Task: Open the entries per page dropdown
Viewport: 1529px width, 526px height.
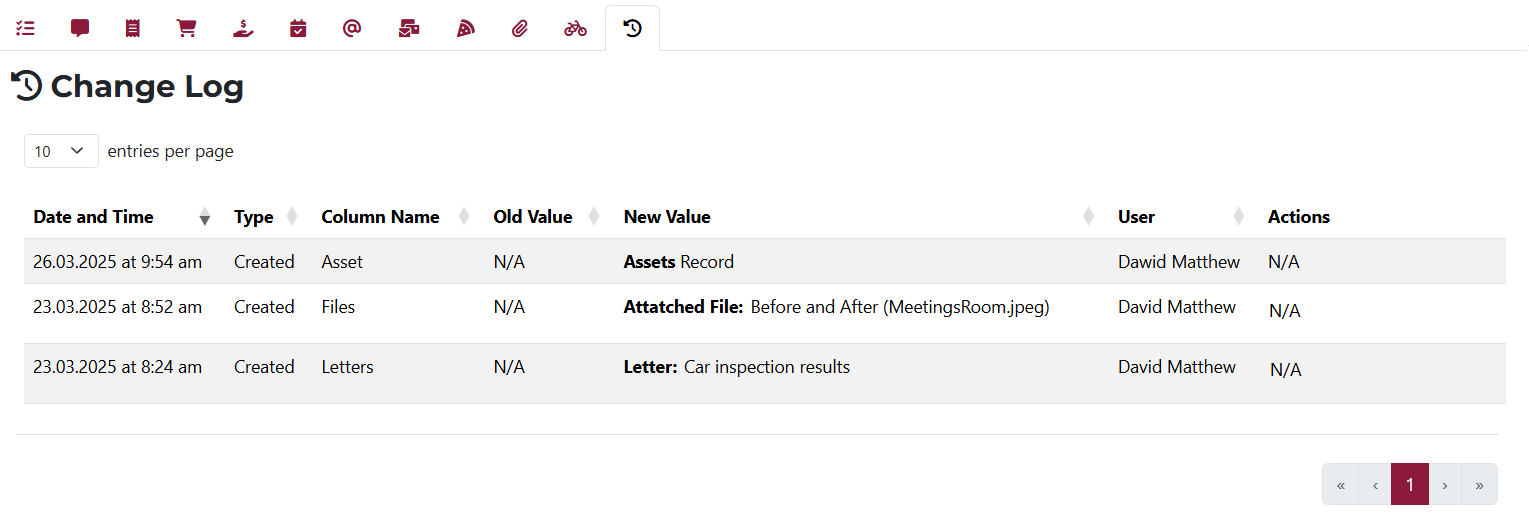Action: [x=61, y=151]
